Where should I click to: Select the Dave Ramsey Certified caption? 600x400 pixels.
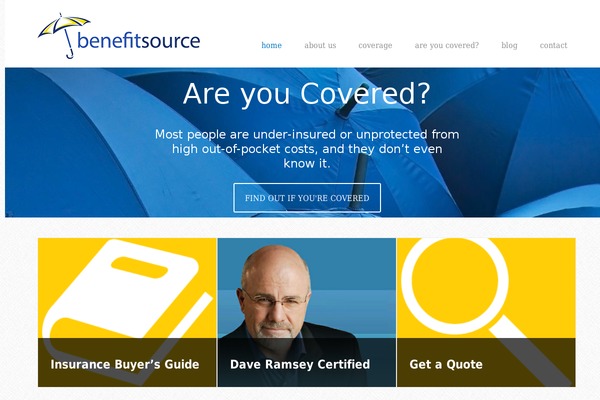[x=300, y=364]
